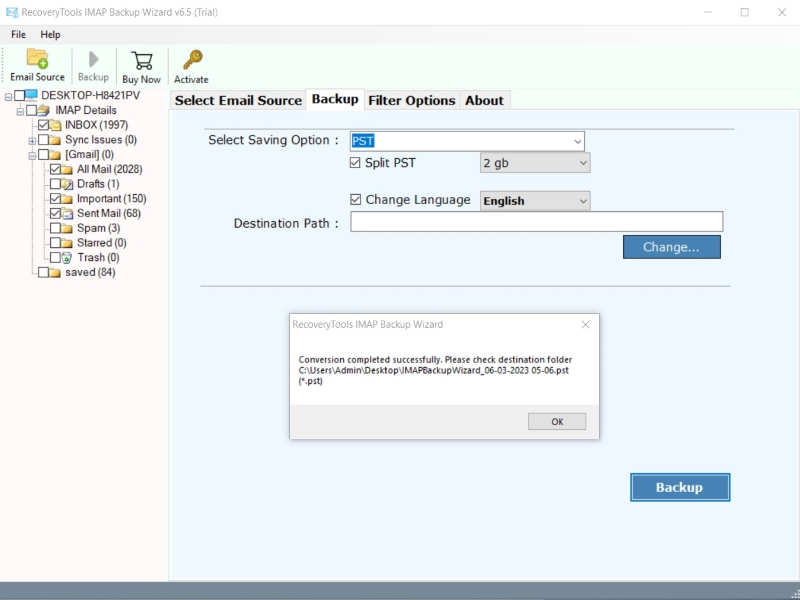Switch to Filter Options tab

(x=412, y=101)
